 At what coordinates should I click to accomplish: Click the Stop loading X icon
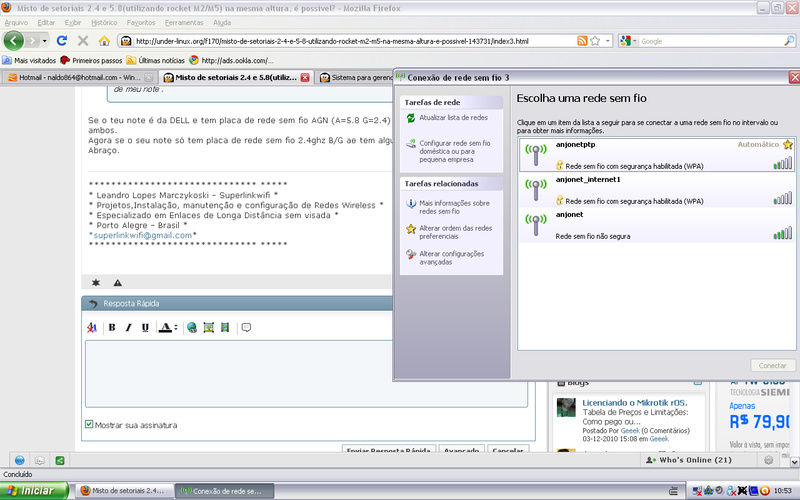pyautogui.click(x=83, y=41)
